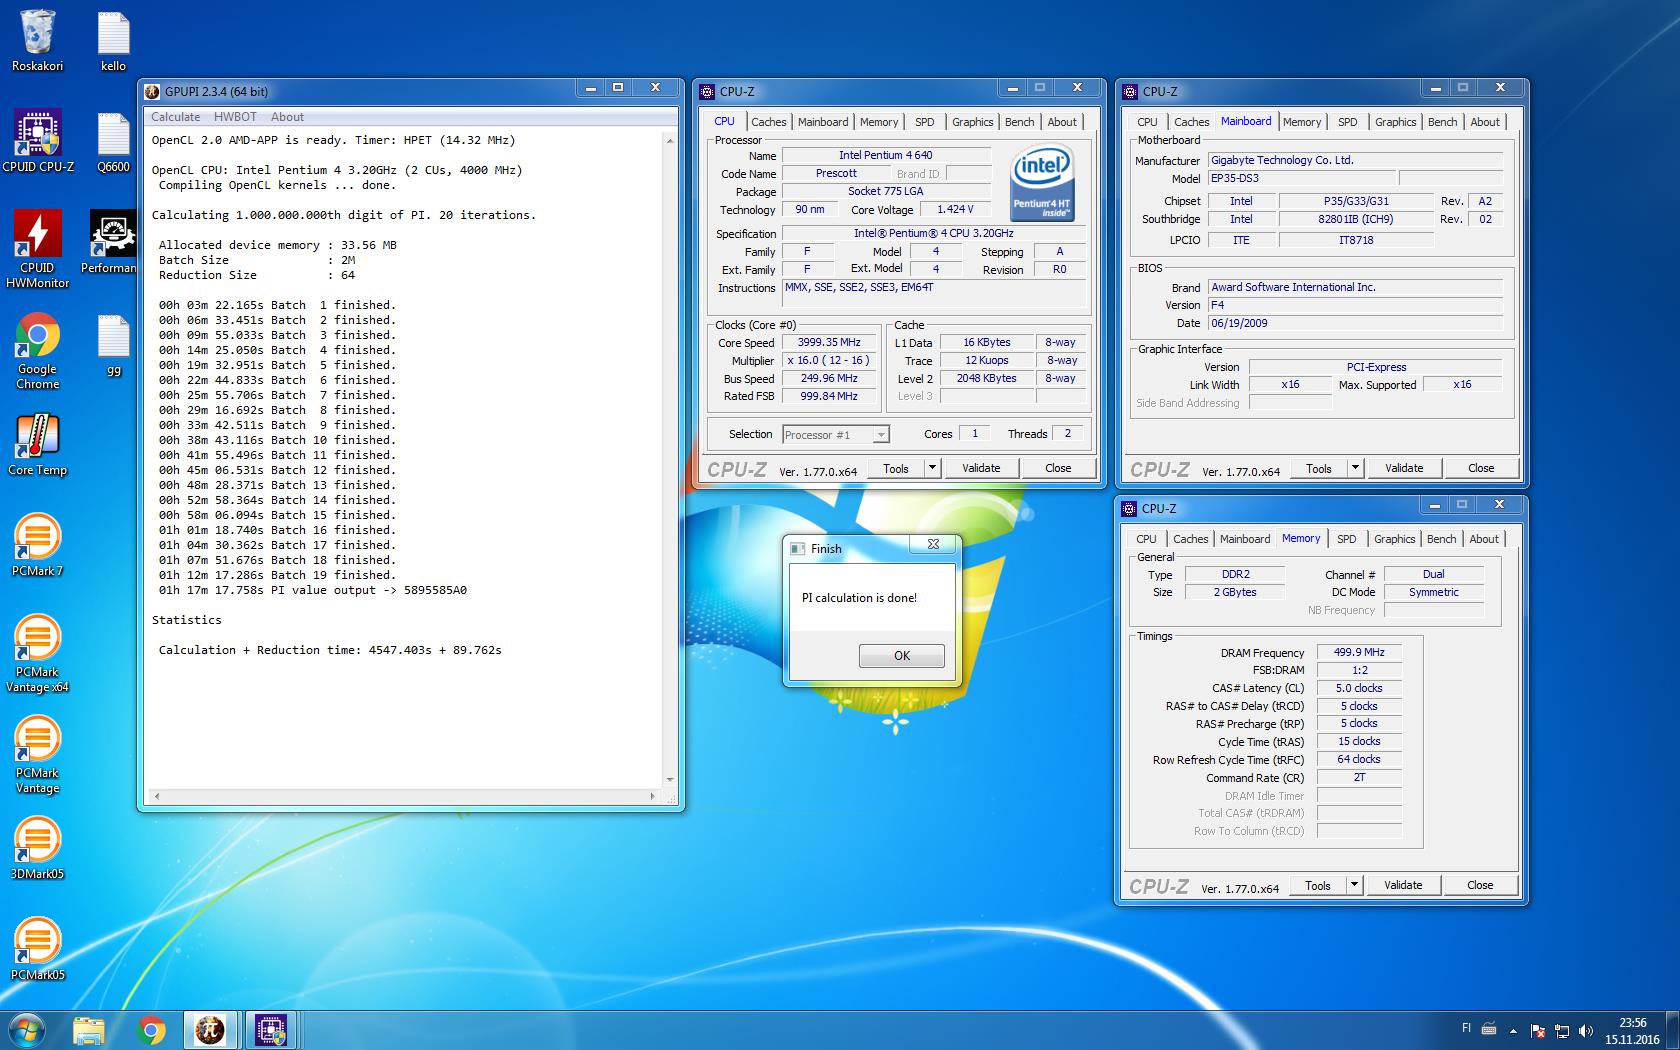Show hidden system tray icons
This screenshot has height=1050, width=1680.
tap(1513, 1031)
